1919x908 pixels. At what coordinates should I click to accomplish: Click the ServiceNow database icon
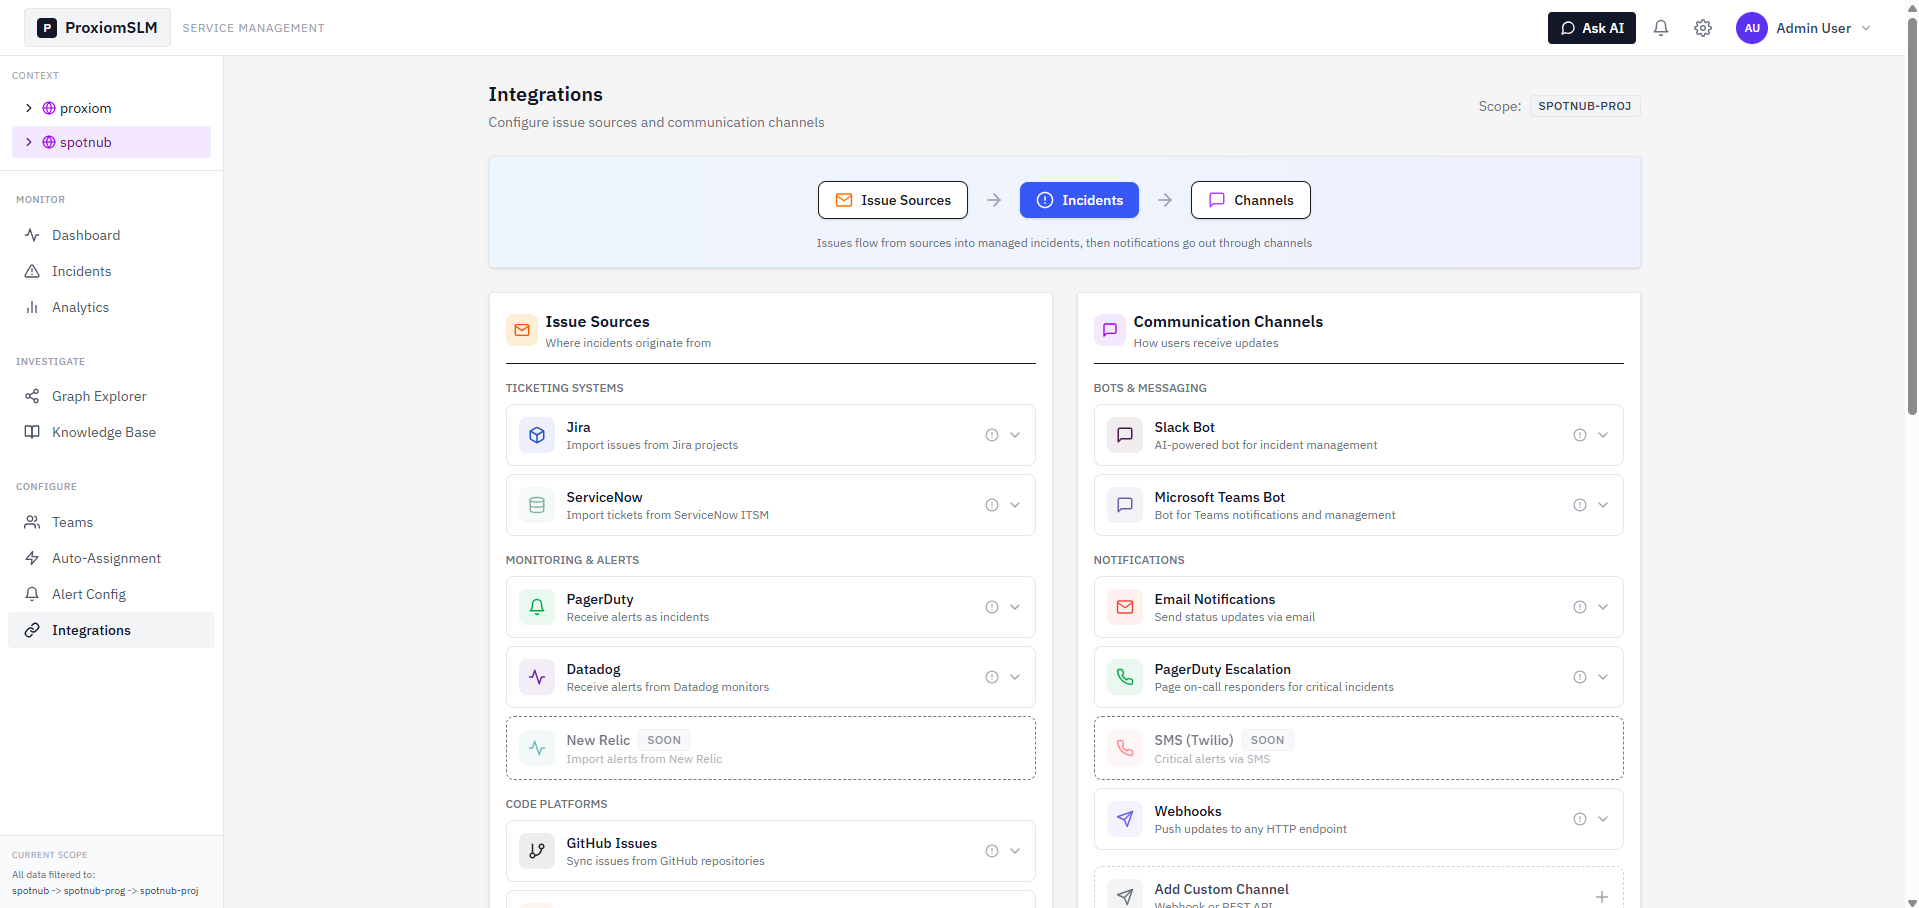536,505
